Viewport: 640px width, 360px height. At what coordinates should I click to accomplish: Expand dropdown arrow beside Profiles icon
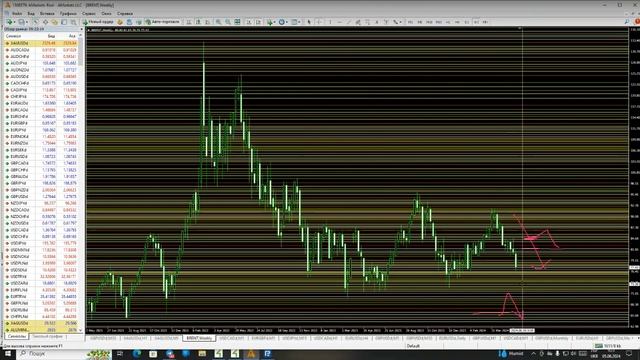coord(27,22)
